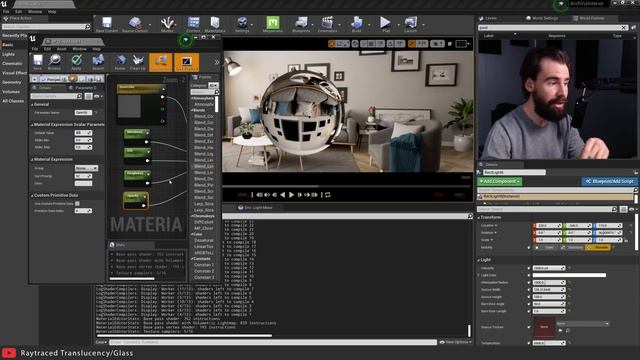
Task: Toggle the Light Color row checkbox
Action: (x=529, y=275)
